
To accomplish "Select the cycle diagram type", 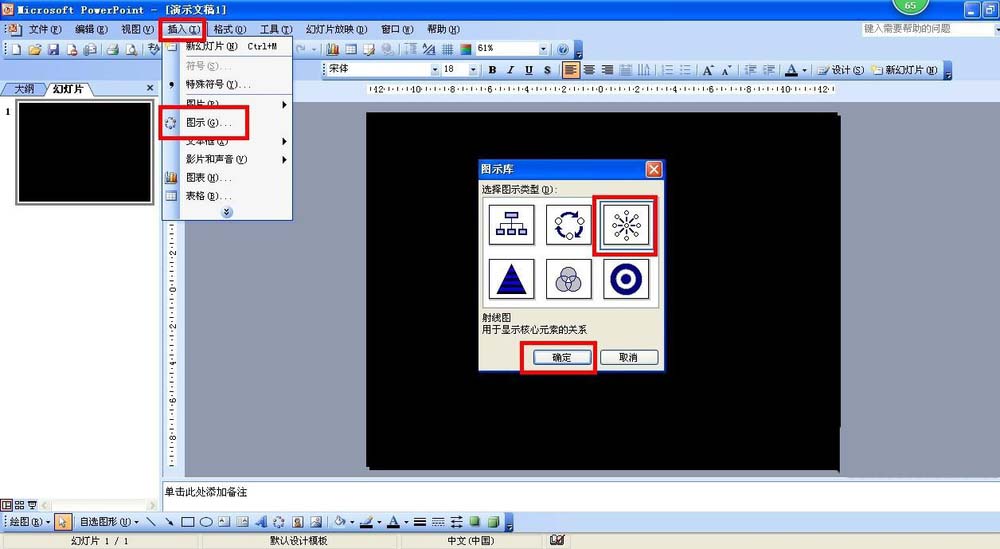I will [x=568, y=224].
